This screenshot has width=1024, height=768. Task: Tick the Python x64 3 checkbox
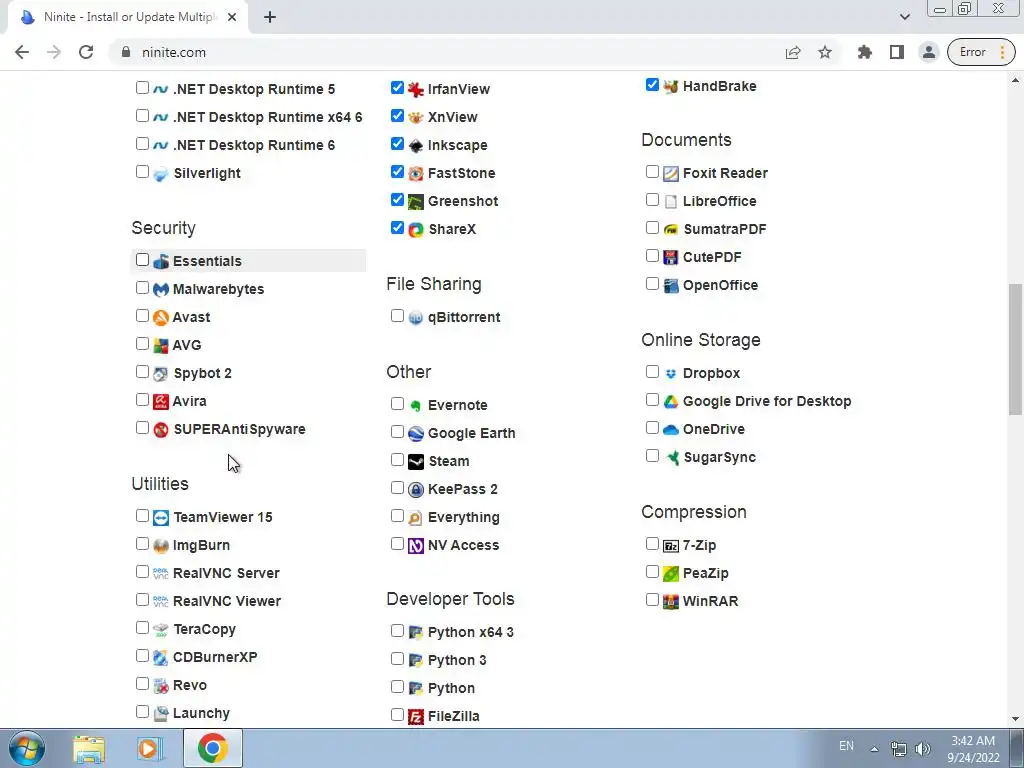point(397,631)
